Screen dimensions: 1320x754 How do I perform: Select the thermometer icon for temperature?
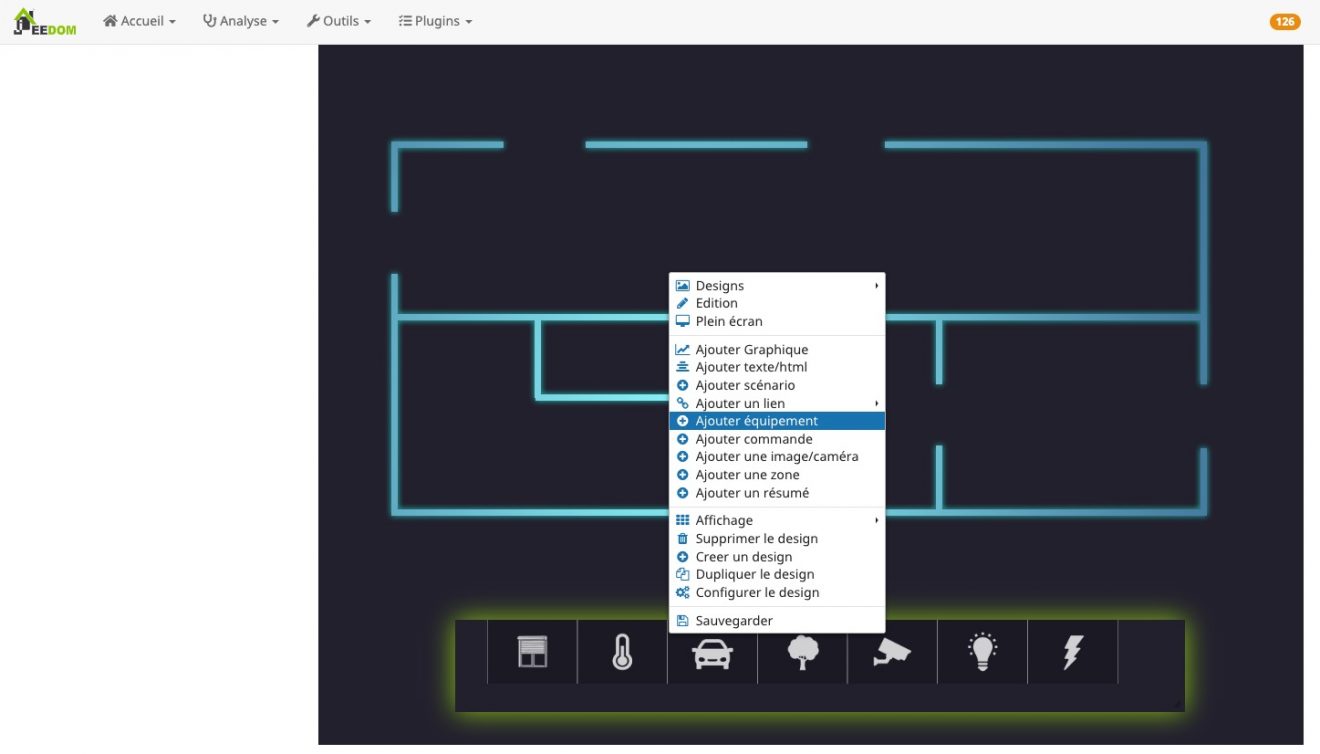[x=622, y=651]
